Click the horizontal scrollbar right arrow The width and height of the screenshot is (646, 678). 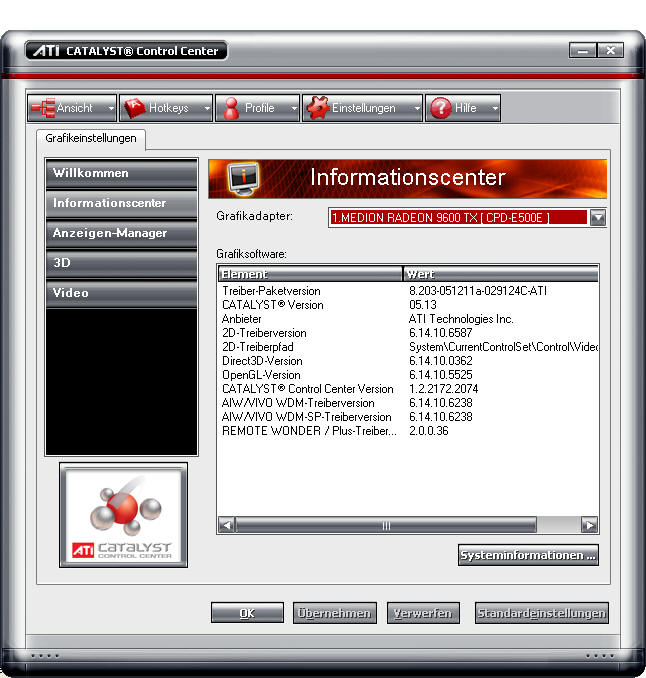pyautogui.click(x=589, y=525)
